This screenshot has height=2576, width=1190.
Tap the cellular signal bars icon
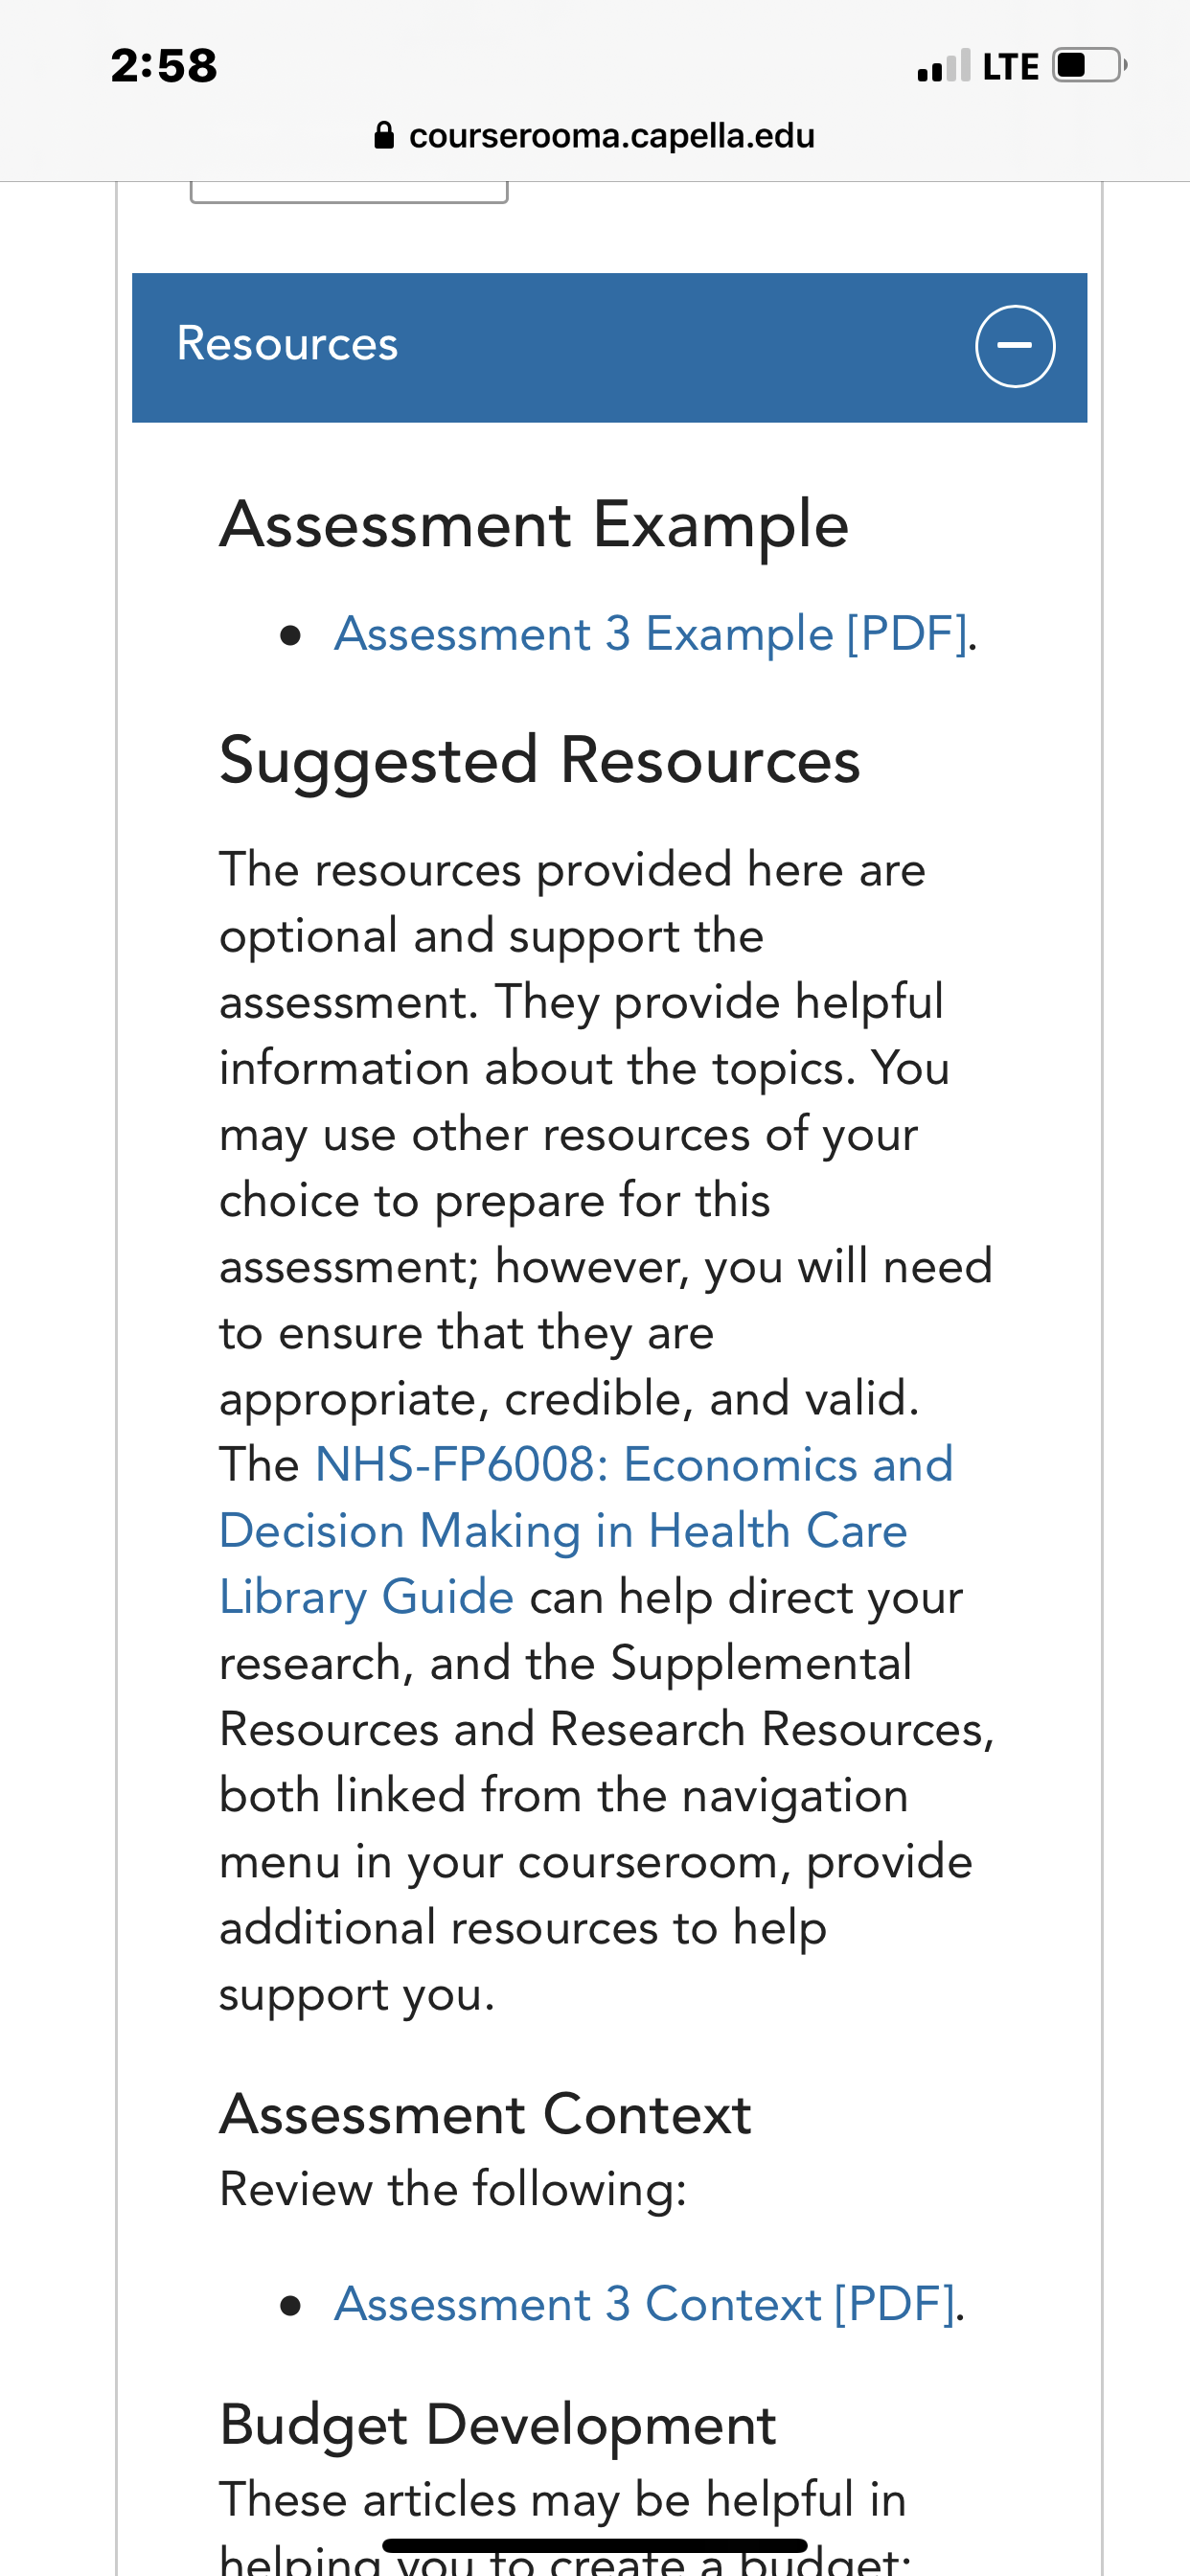coord(943,65)
